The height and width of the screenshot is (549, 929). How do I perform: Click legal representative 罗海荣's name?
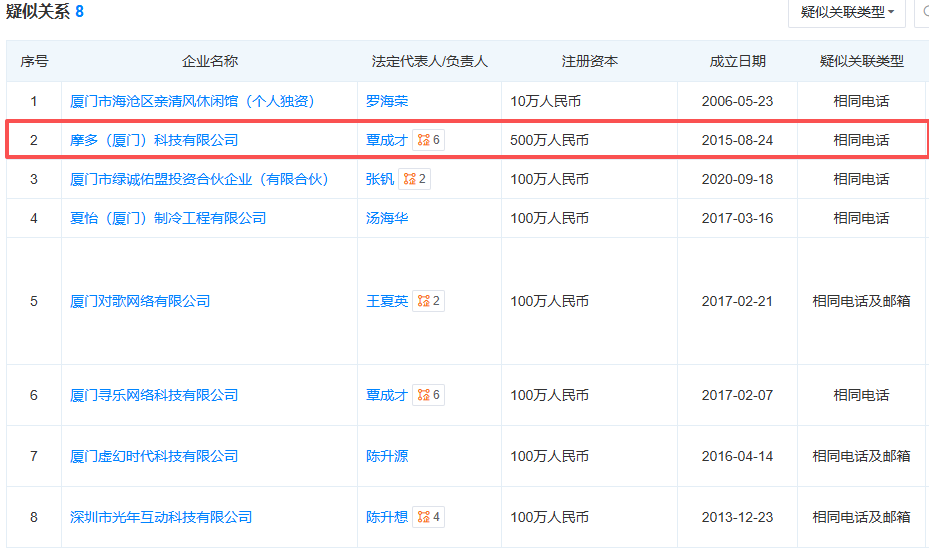387,101
